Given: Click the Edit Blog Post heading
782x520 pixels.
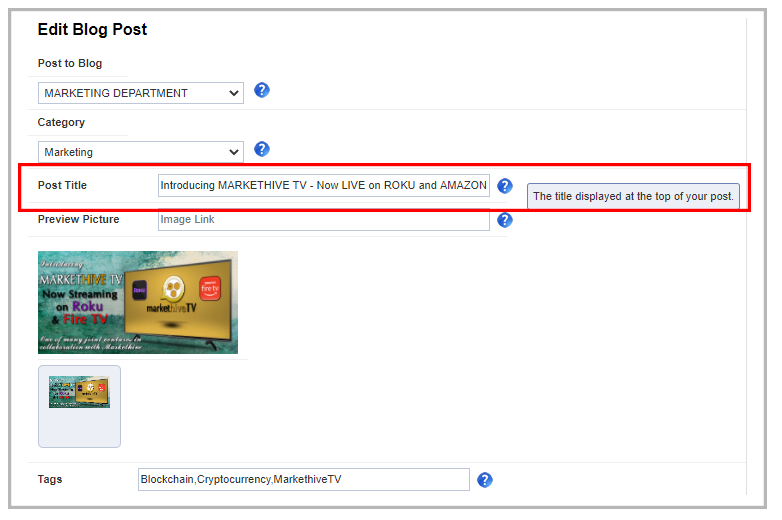Looking at the screenshot, I should 92,29.
